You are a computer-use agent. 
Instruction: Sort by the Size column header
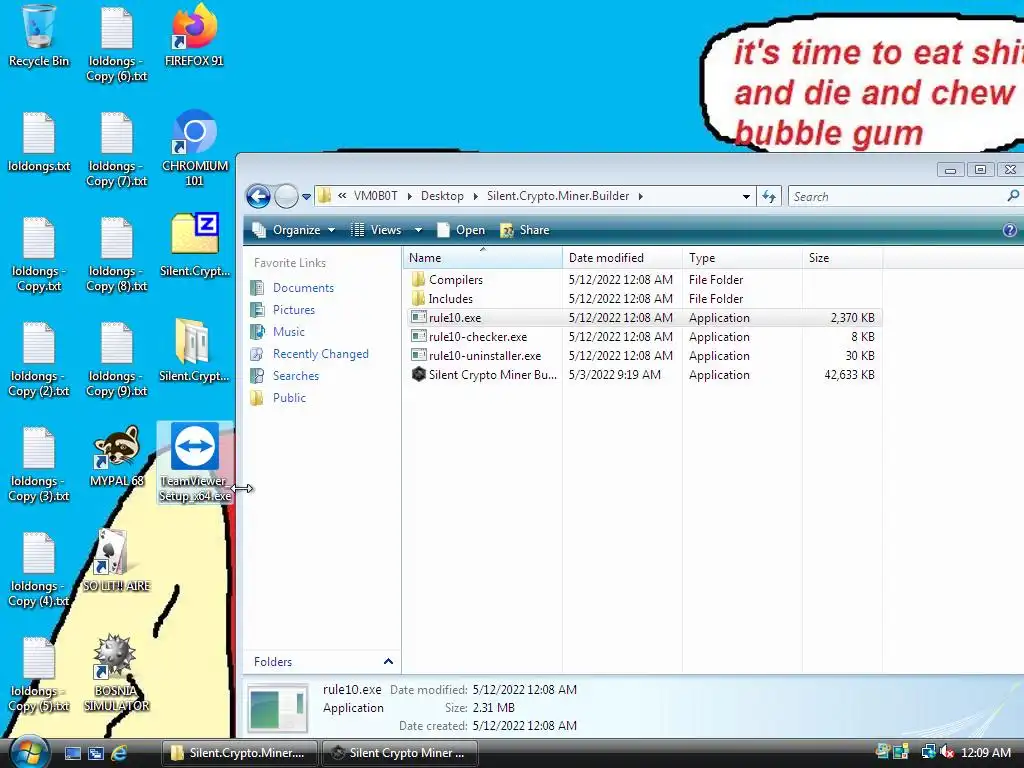[842, 258]
